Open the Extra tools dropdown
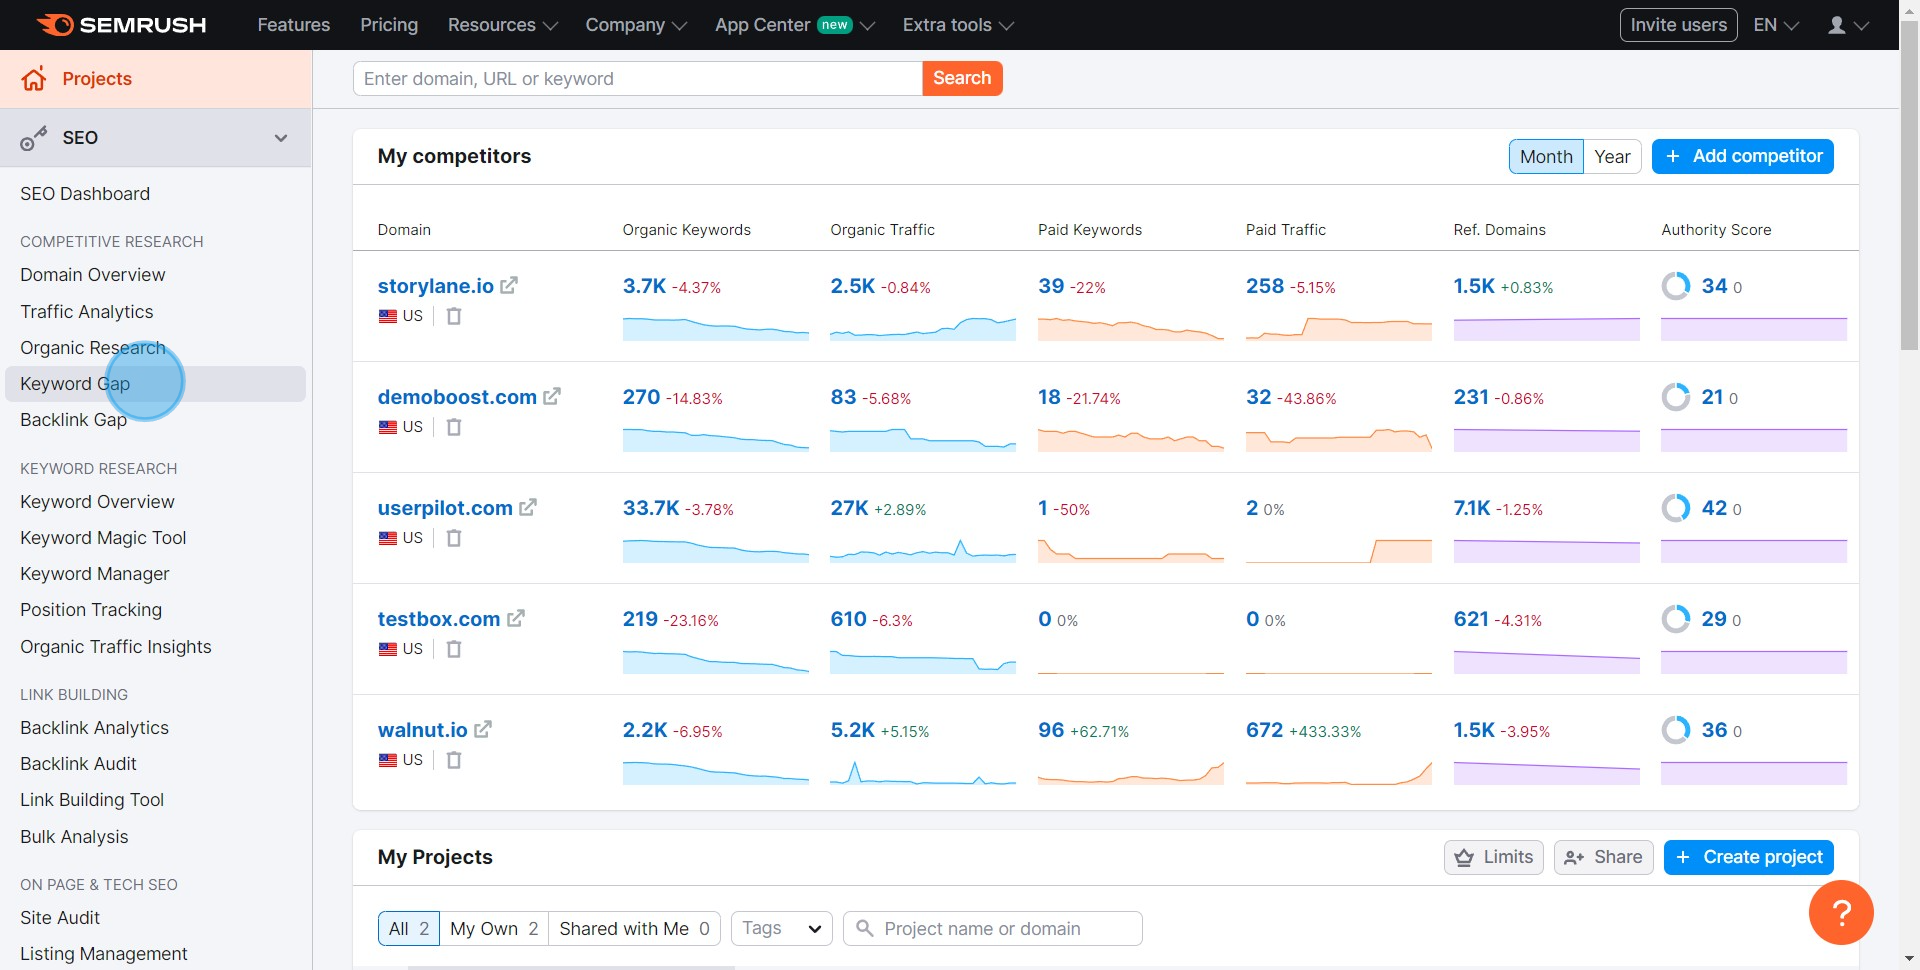The height and width of the screenshot is (970, 1920). 958,25
